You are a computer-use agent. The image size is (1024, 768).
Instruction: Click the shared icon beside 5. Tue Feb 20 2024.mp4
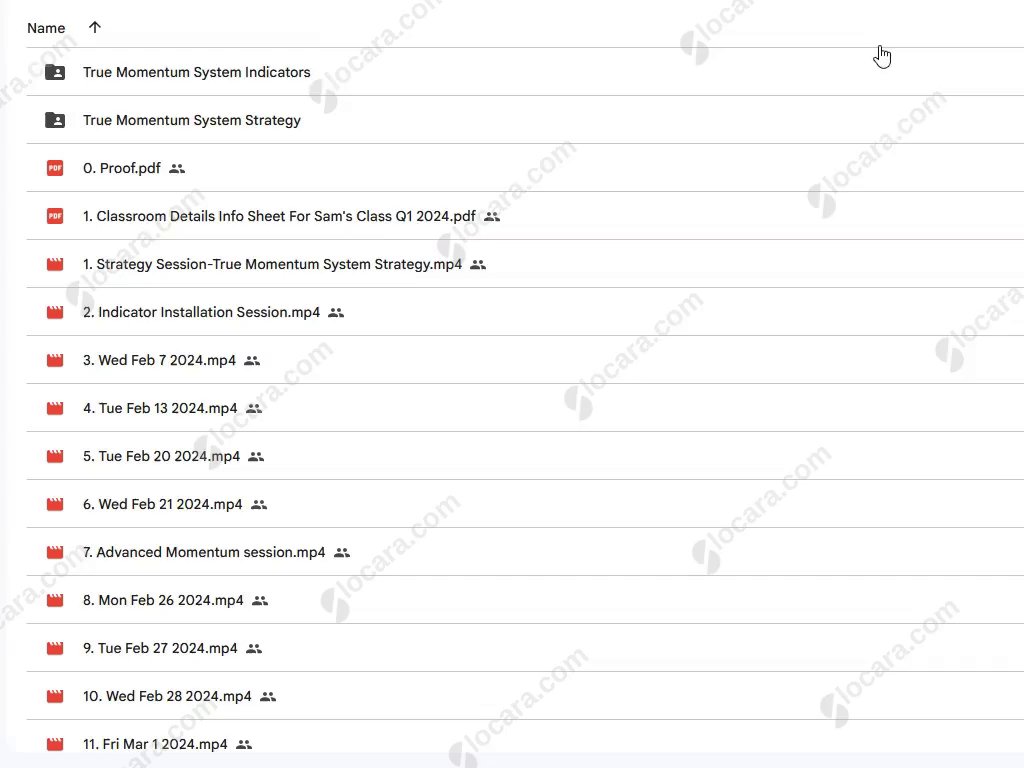point(256,456)
